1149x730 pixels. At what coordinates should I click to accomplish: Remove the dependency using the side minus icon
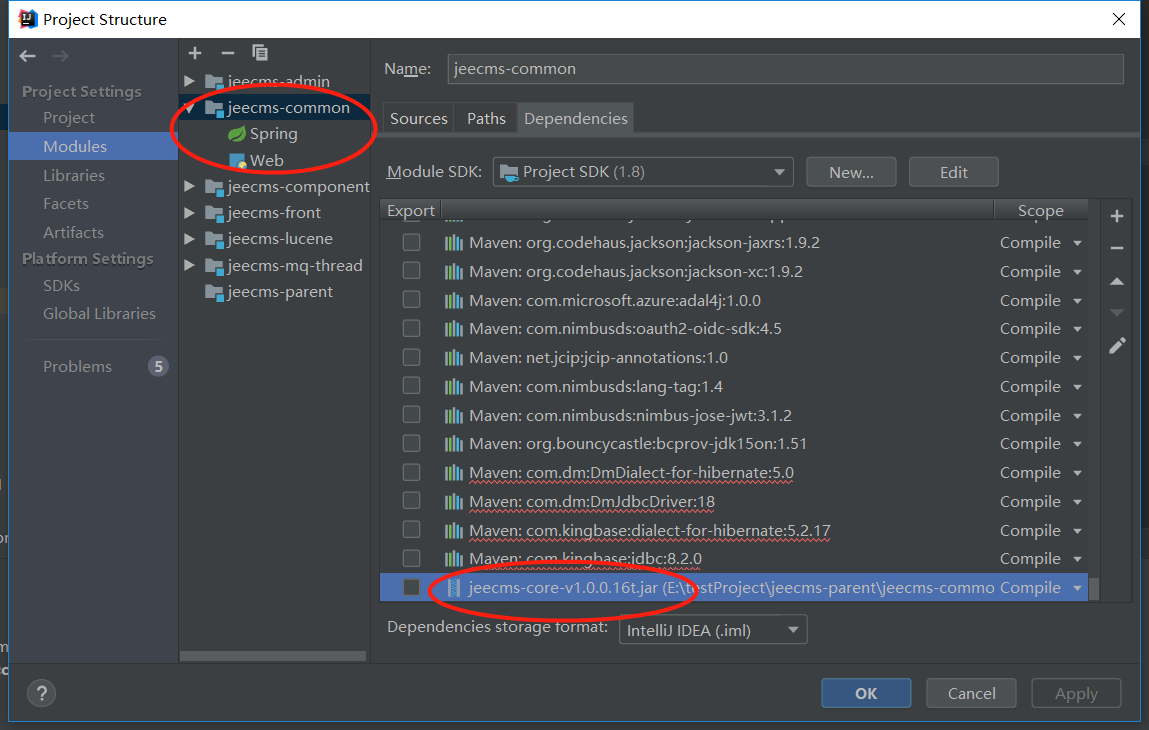coord(1117,248)
